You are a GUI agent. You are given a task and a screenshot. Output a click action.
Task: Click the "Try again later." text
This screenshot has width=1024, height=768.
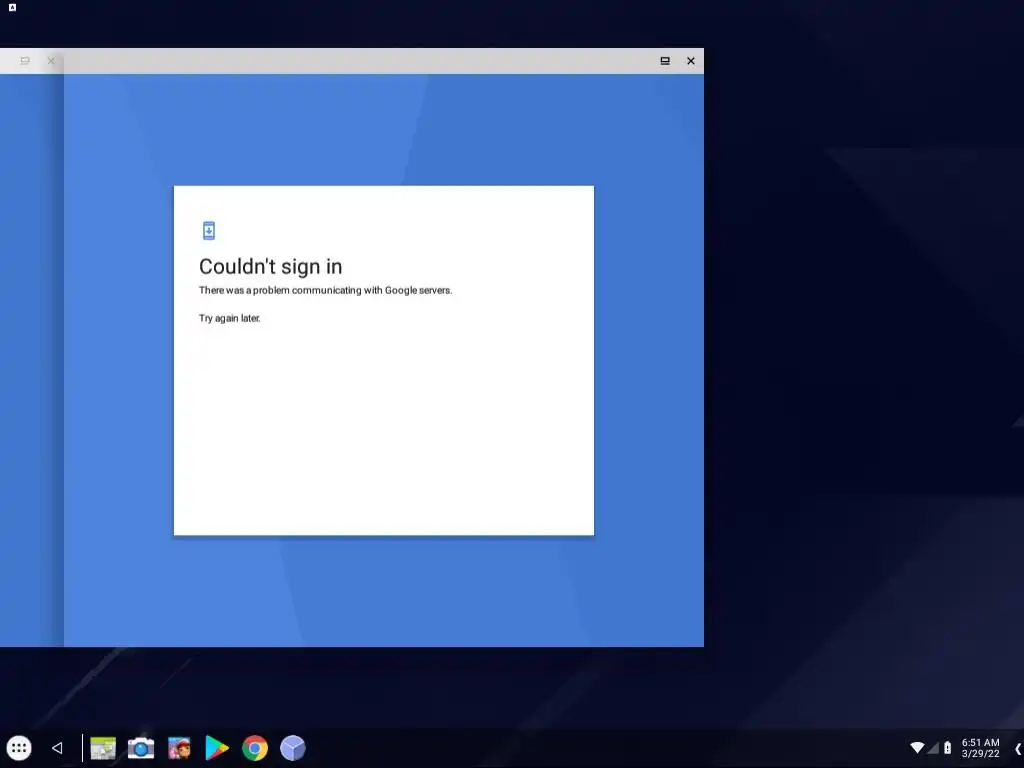pyautogui.click(x=229, y=318)
